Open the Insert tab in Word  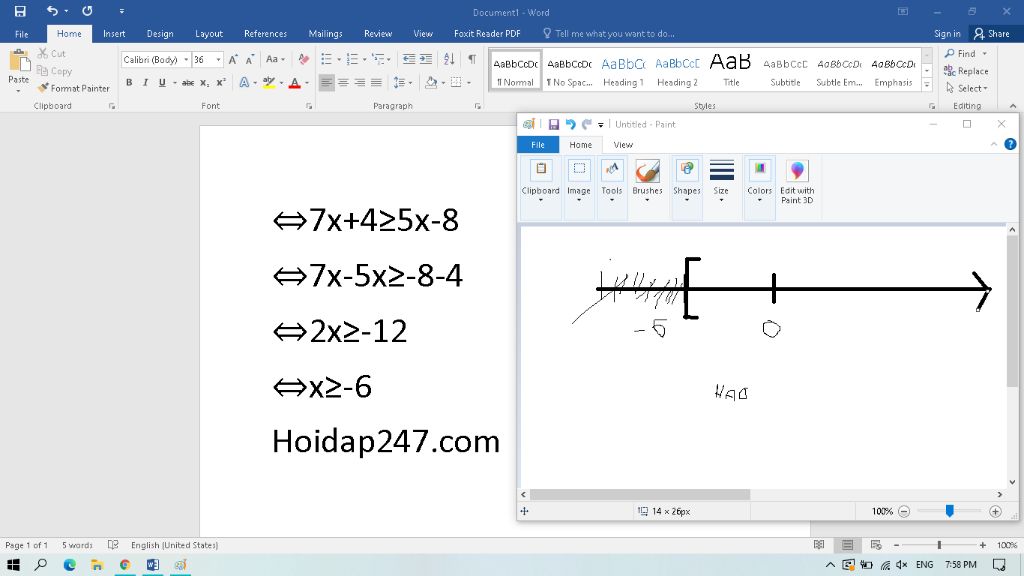(114, 33)
